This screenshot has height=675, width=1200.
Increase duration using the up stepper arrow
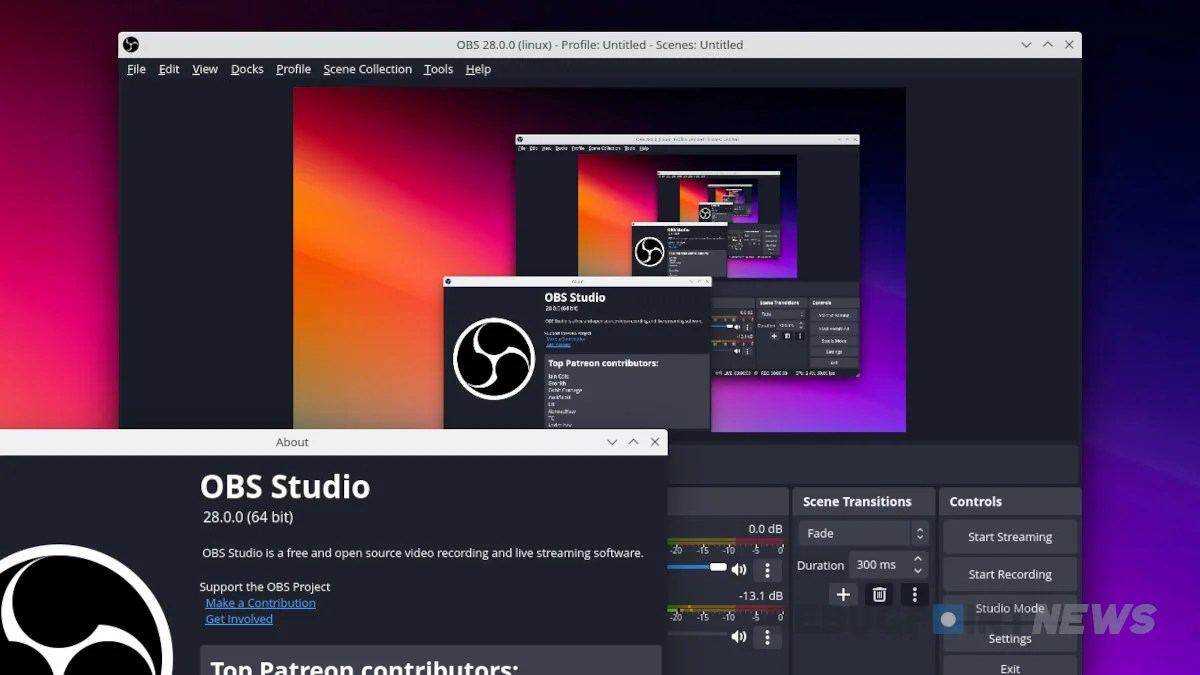[917, 559]
